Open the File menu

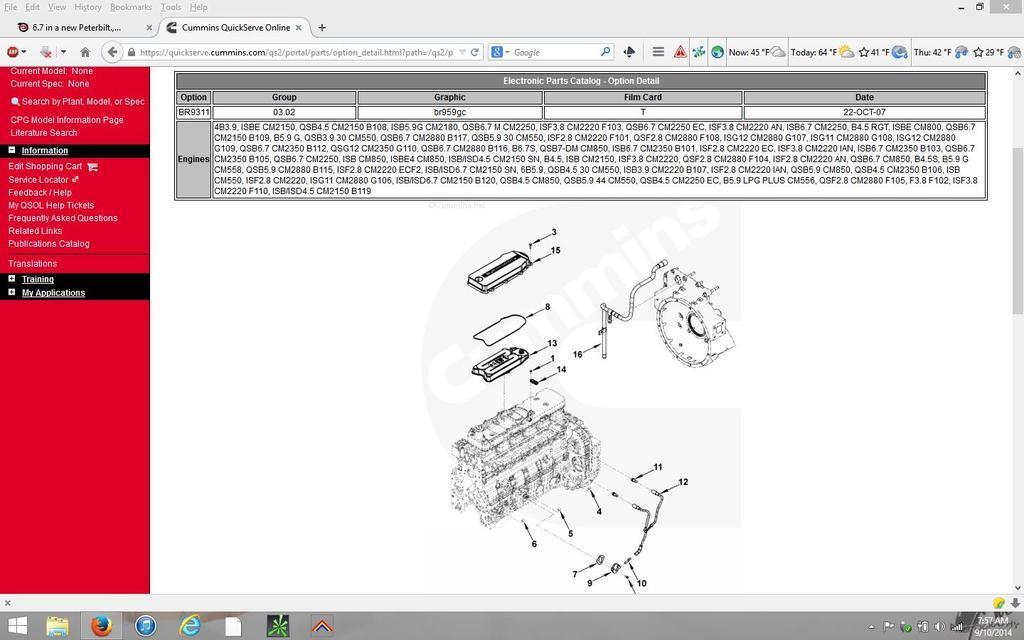10,7
